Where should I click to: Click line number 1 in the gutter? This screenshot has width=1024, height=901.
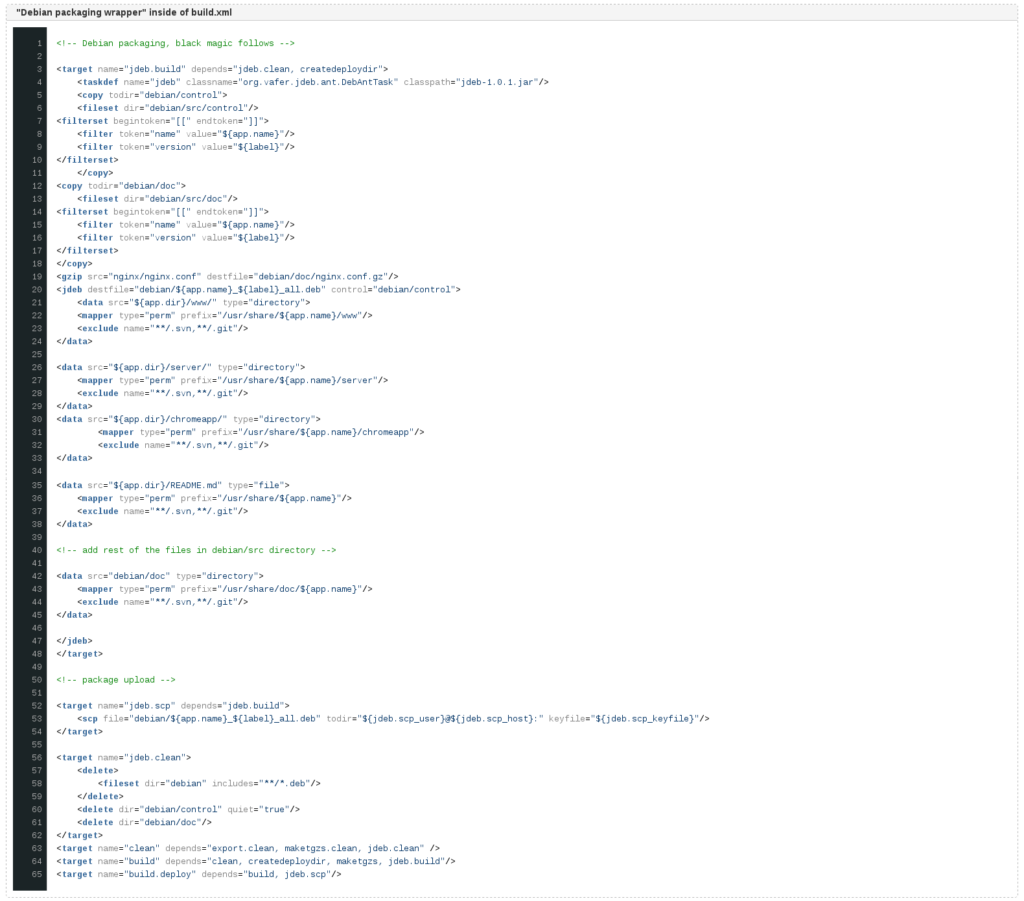tap(39, 43)
